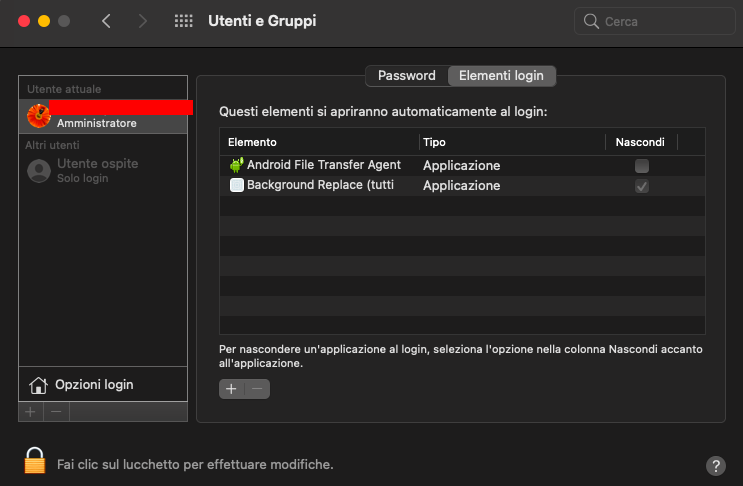Viewport: 743px width, 486px height.
Task: Select Android File Transfer Agent row
Action: (462, 166)
